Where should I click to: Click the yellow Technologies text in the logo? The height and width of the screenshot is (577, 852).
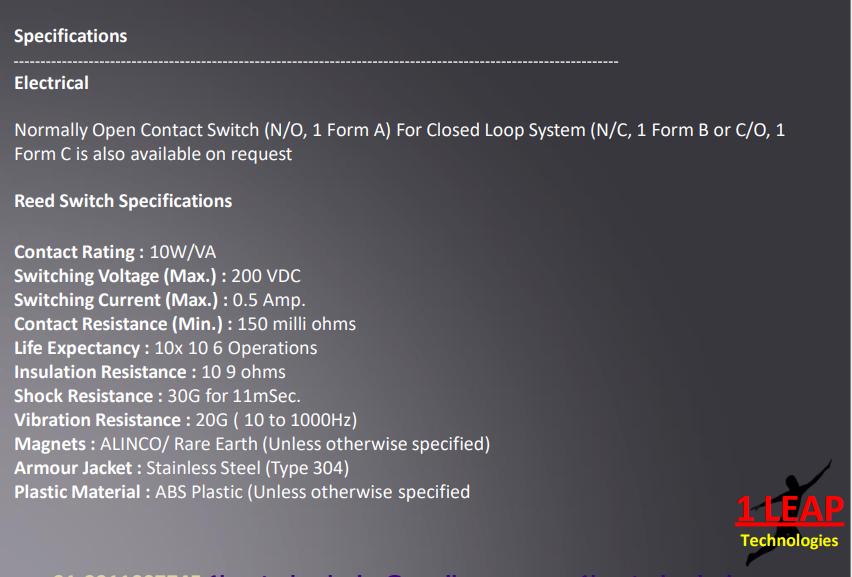789,541
